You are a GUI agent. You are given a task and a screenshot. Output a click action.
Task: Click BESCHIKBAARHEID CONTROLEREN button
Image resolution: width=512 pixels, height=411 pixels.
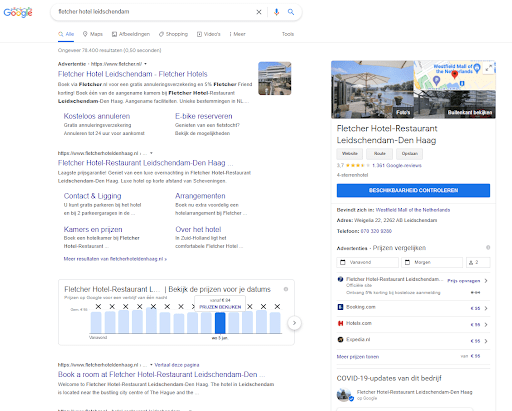(x=413, y=190)
